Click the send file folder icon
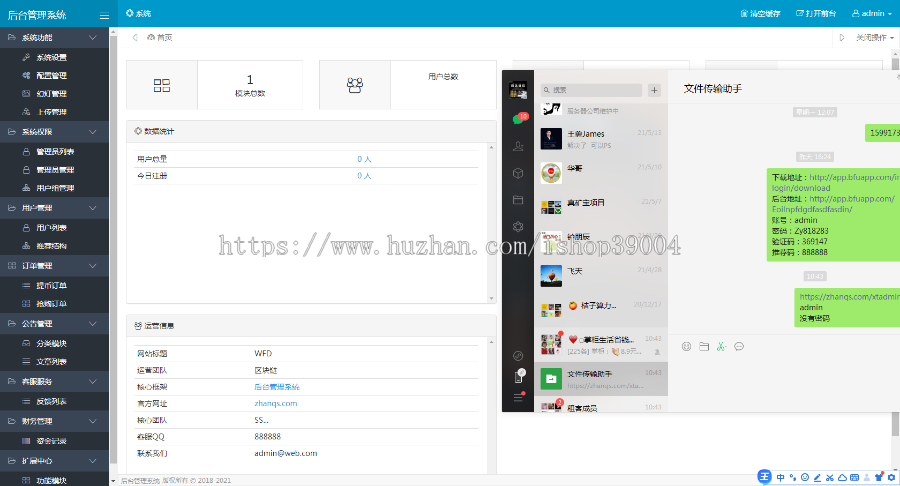The image size is (900, 486). 704,346
